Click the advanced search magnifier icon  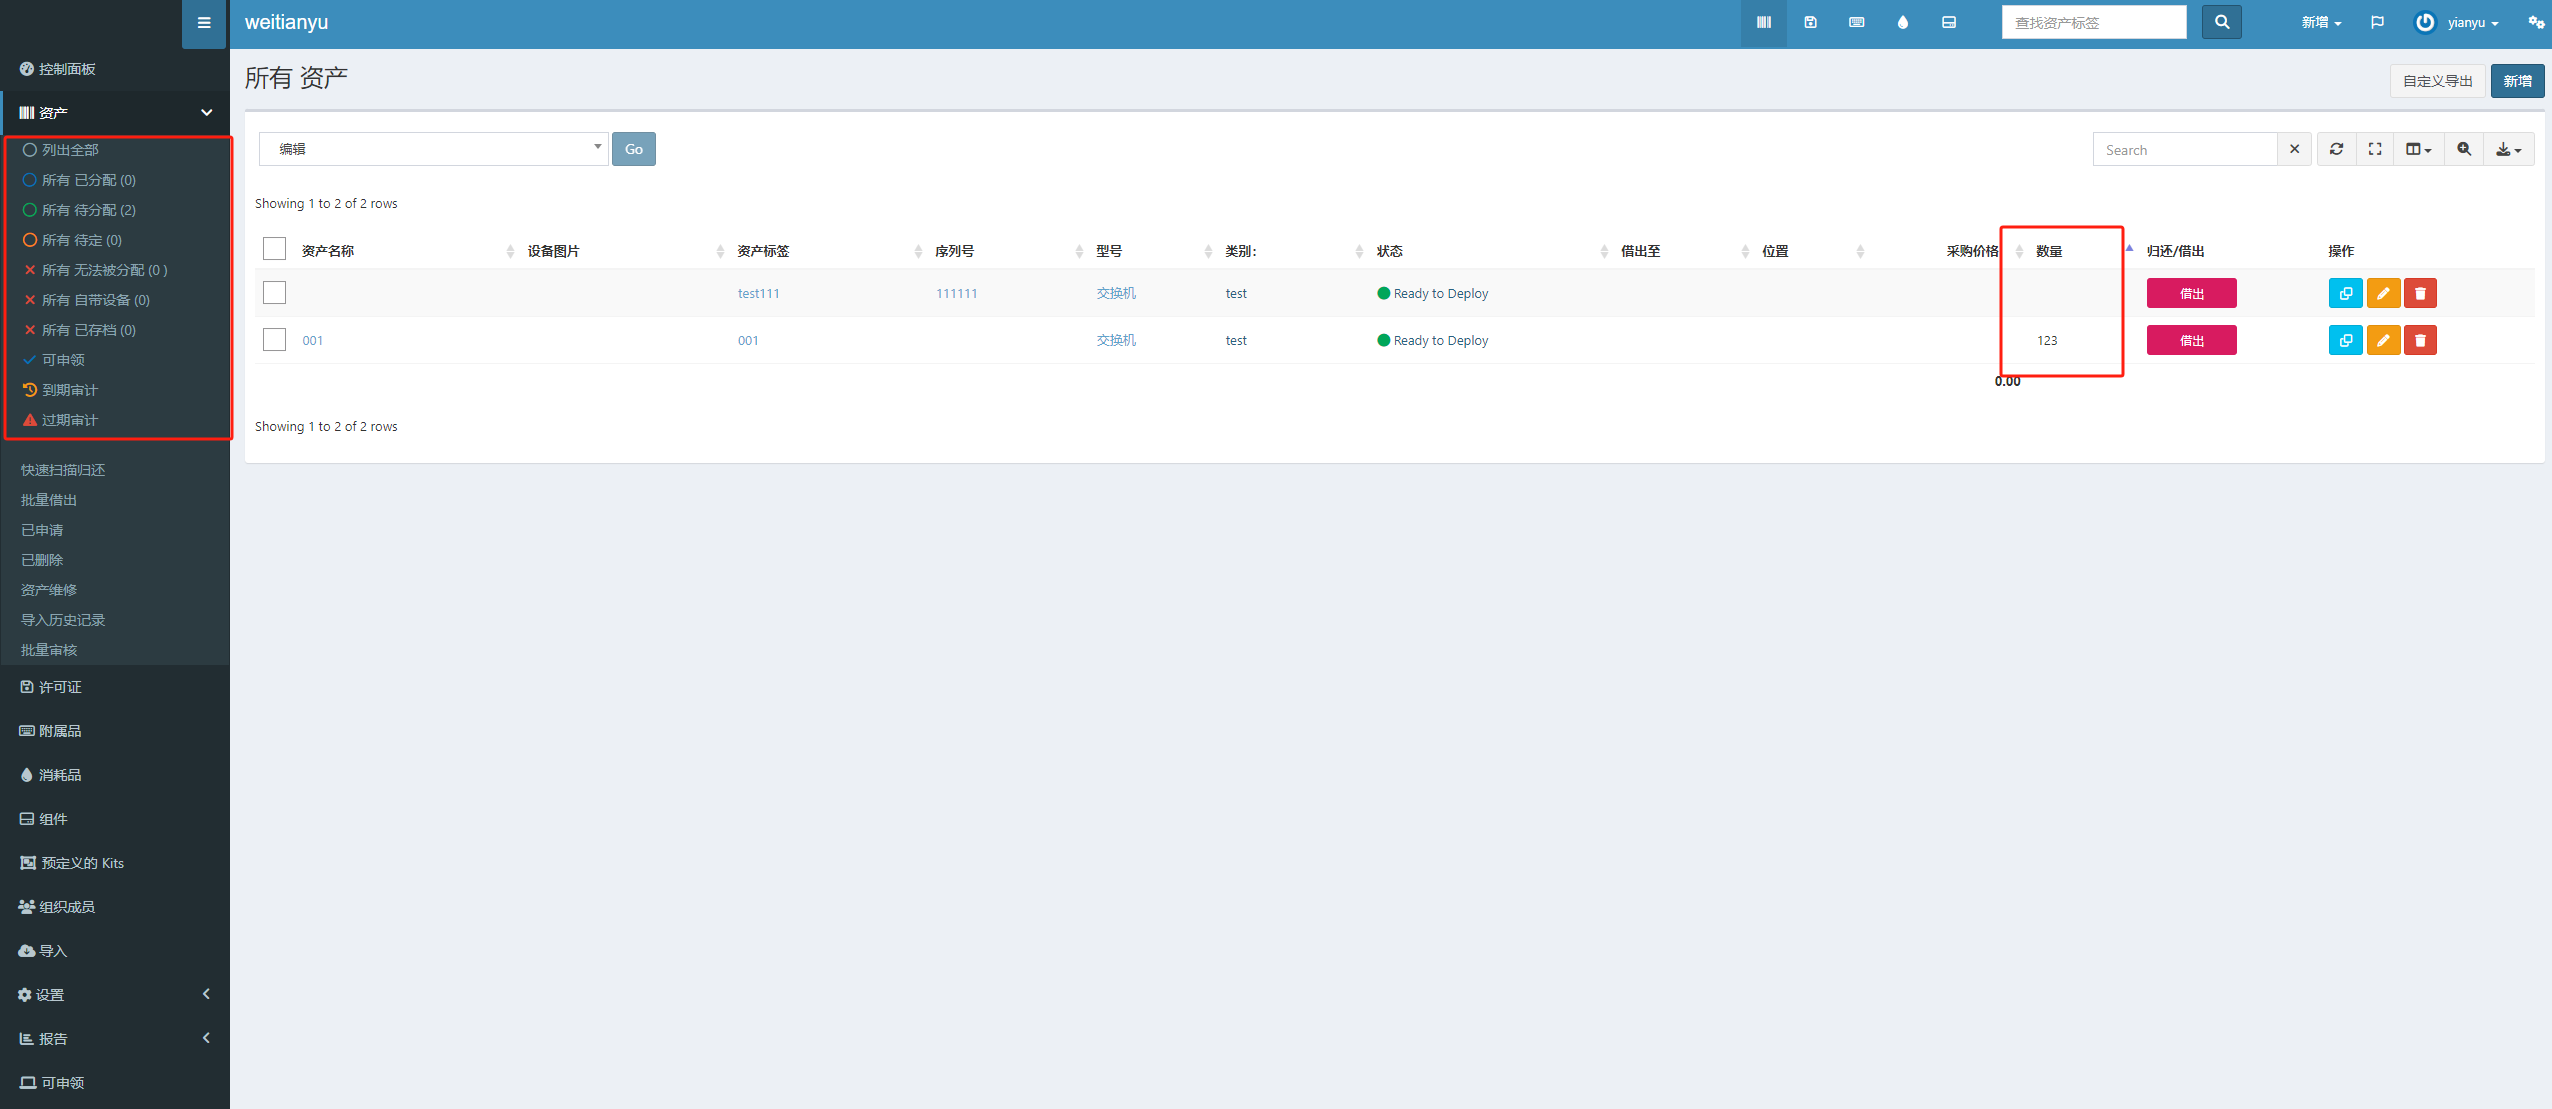(2464, 149)
